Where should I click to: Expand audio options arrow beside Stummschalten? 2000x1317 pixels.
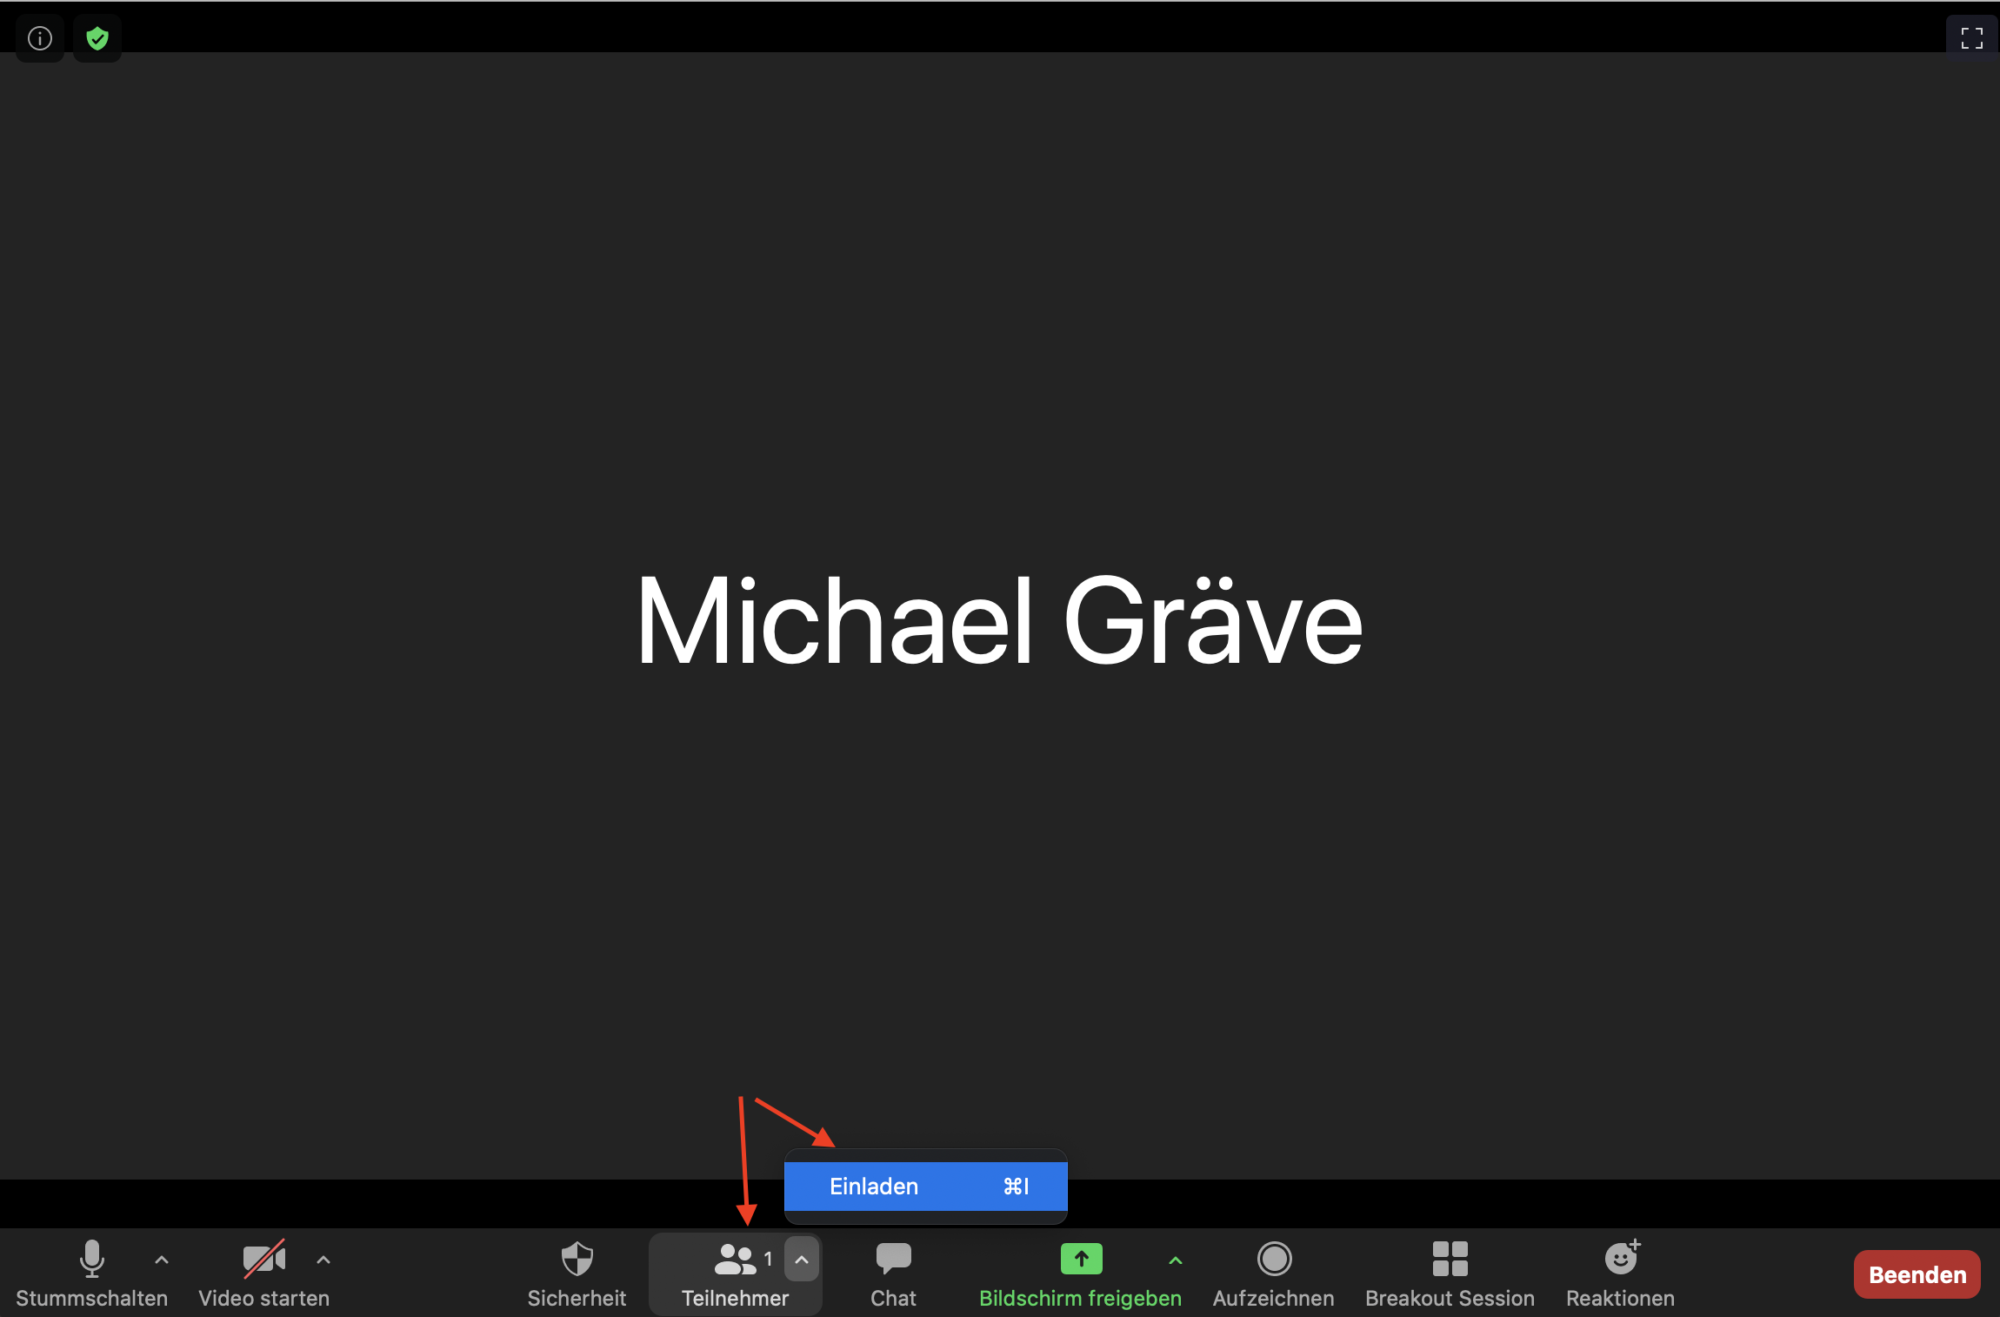click(x=162, y=1260)
